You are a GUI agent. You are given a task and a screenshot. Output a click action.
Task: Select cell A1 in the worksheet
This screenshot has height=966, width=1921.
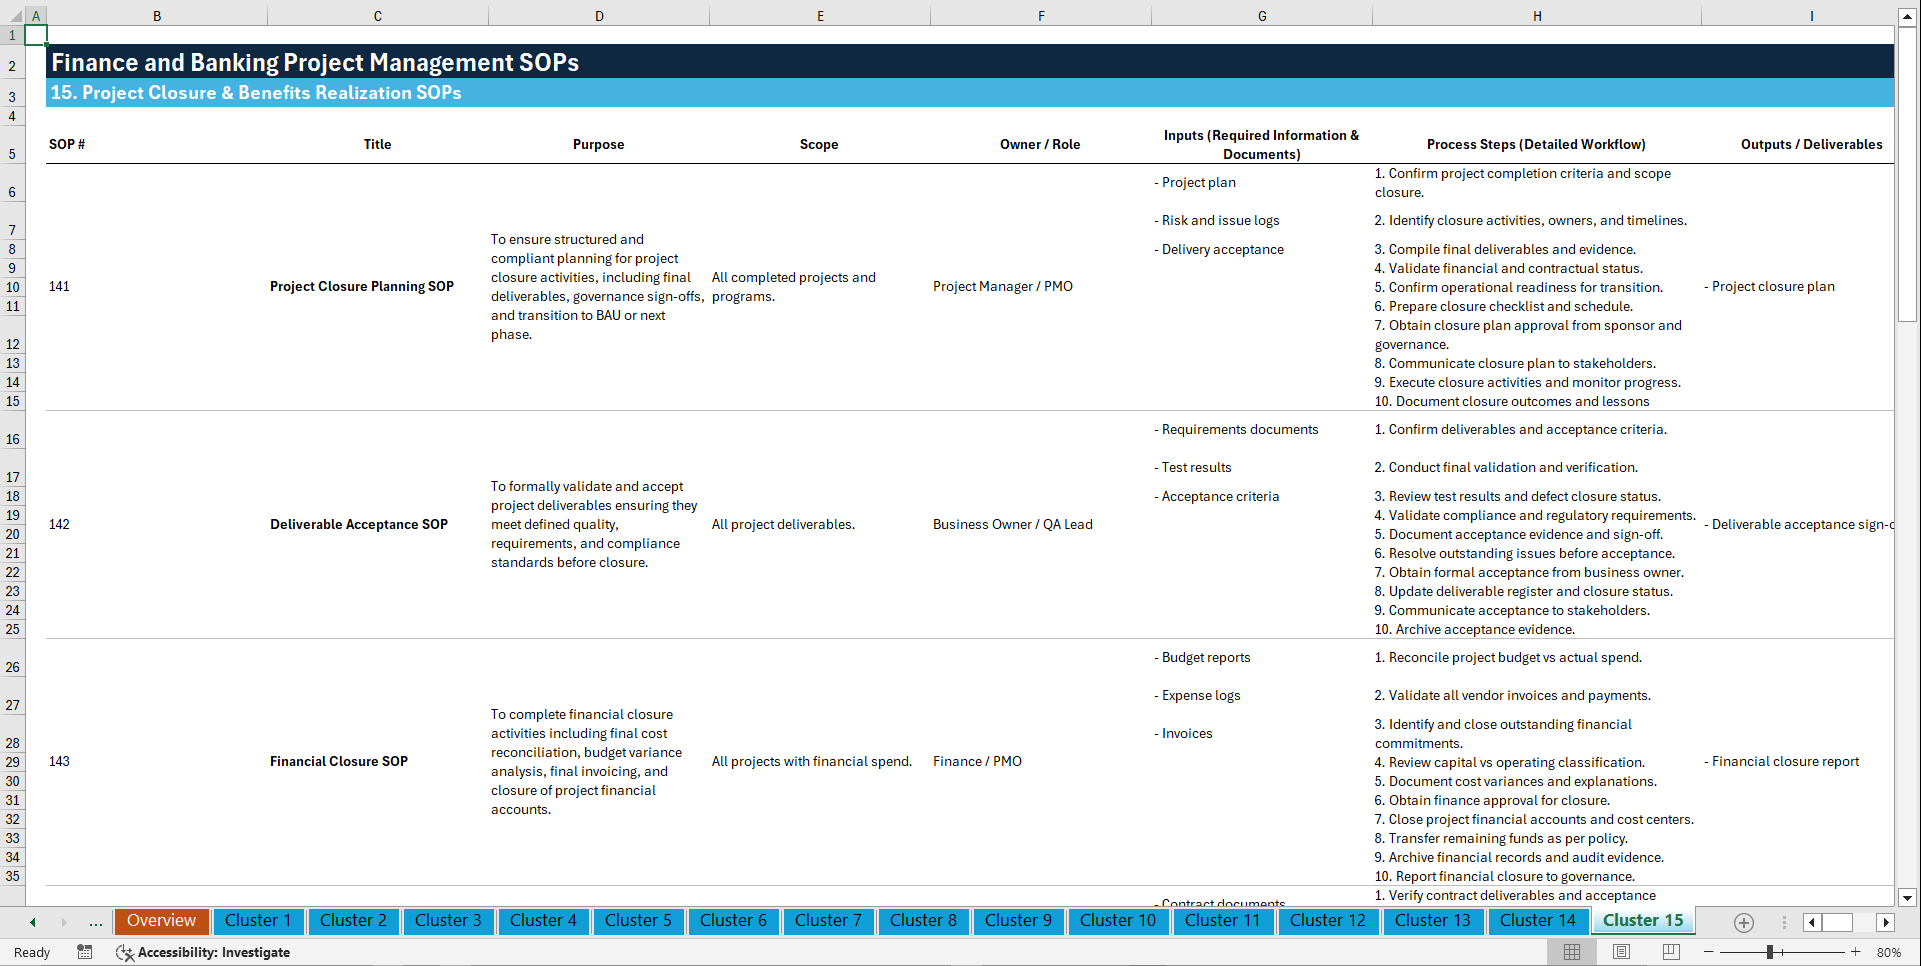coord(35,34)
